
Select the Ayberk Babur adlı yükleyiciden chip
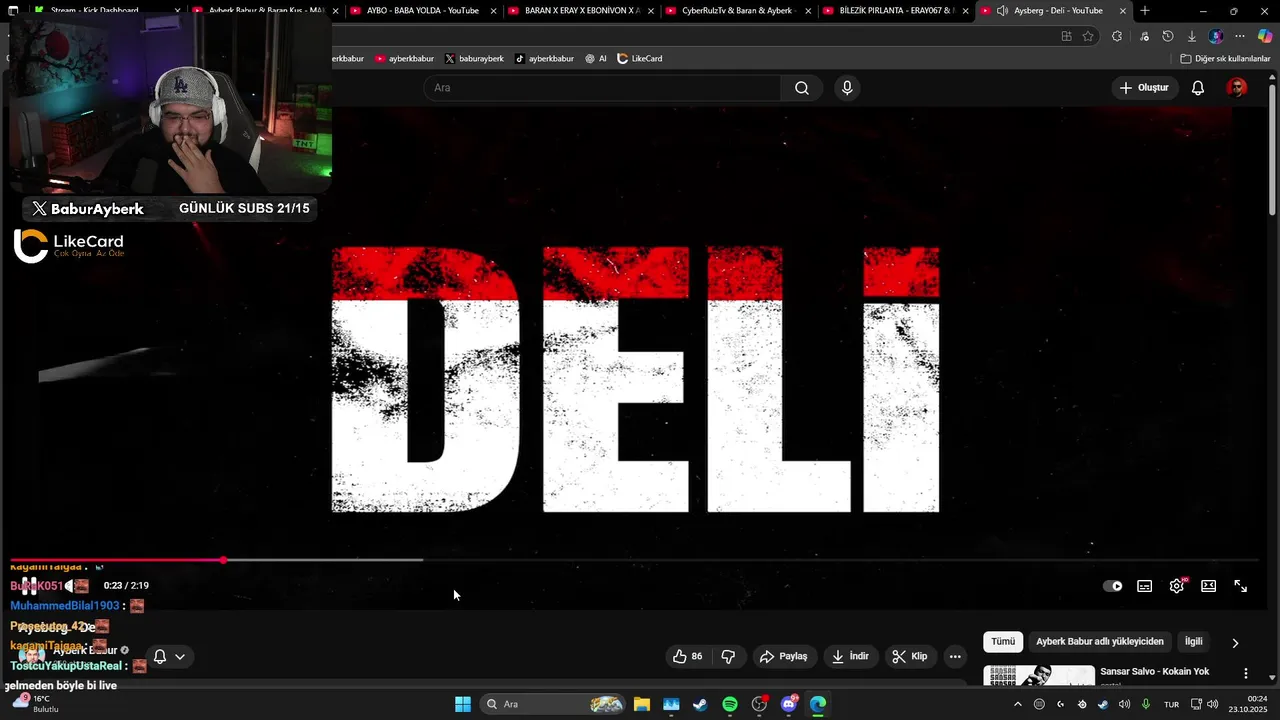[1099, 641]
